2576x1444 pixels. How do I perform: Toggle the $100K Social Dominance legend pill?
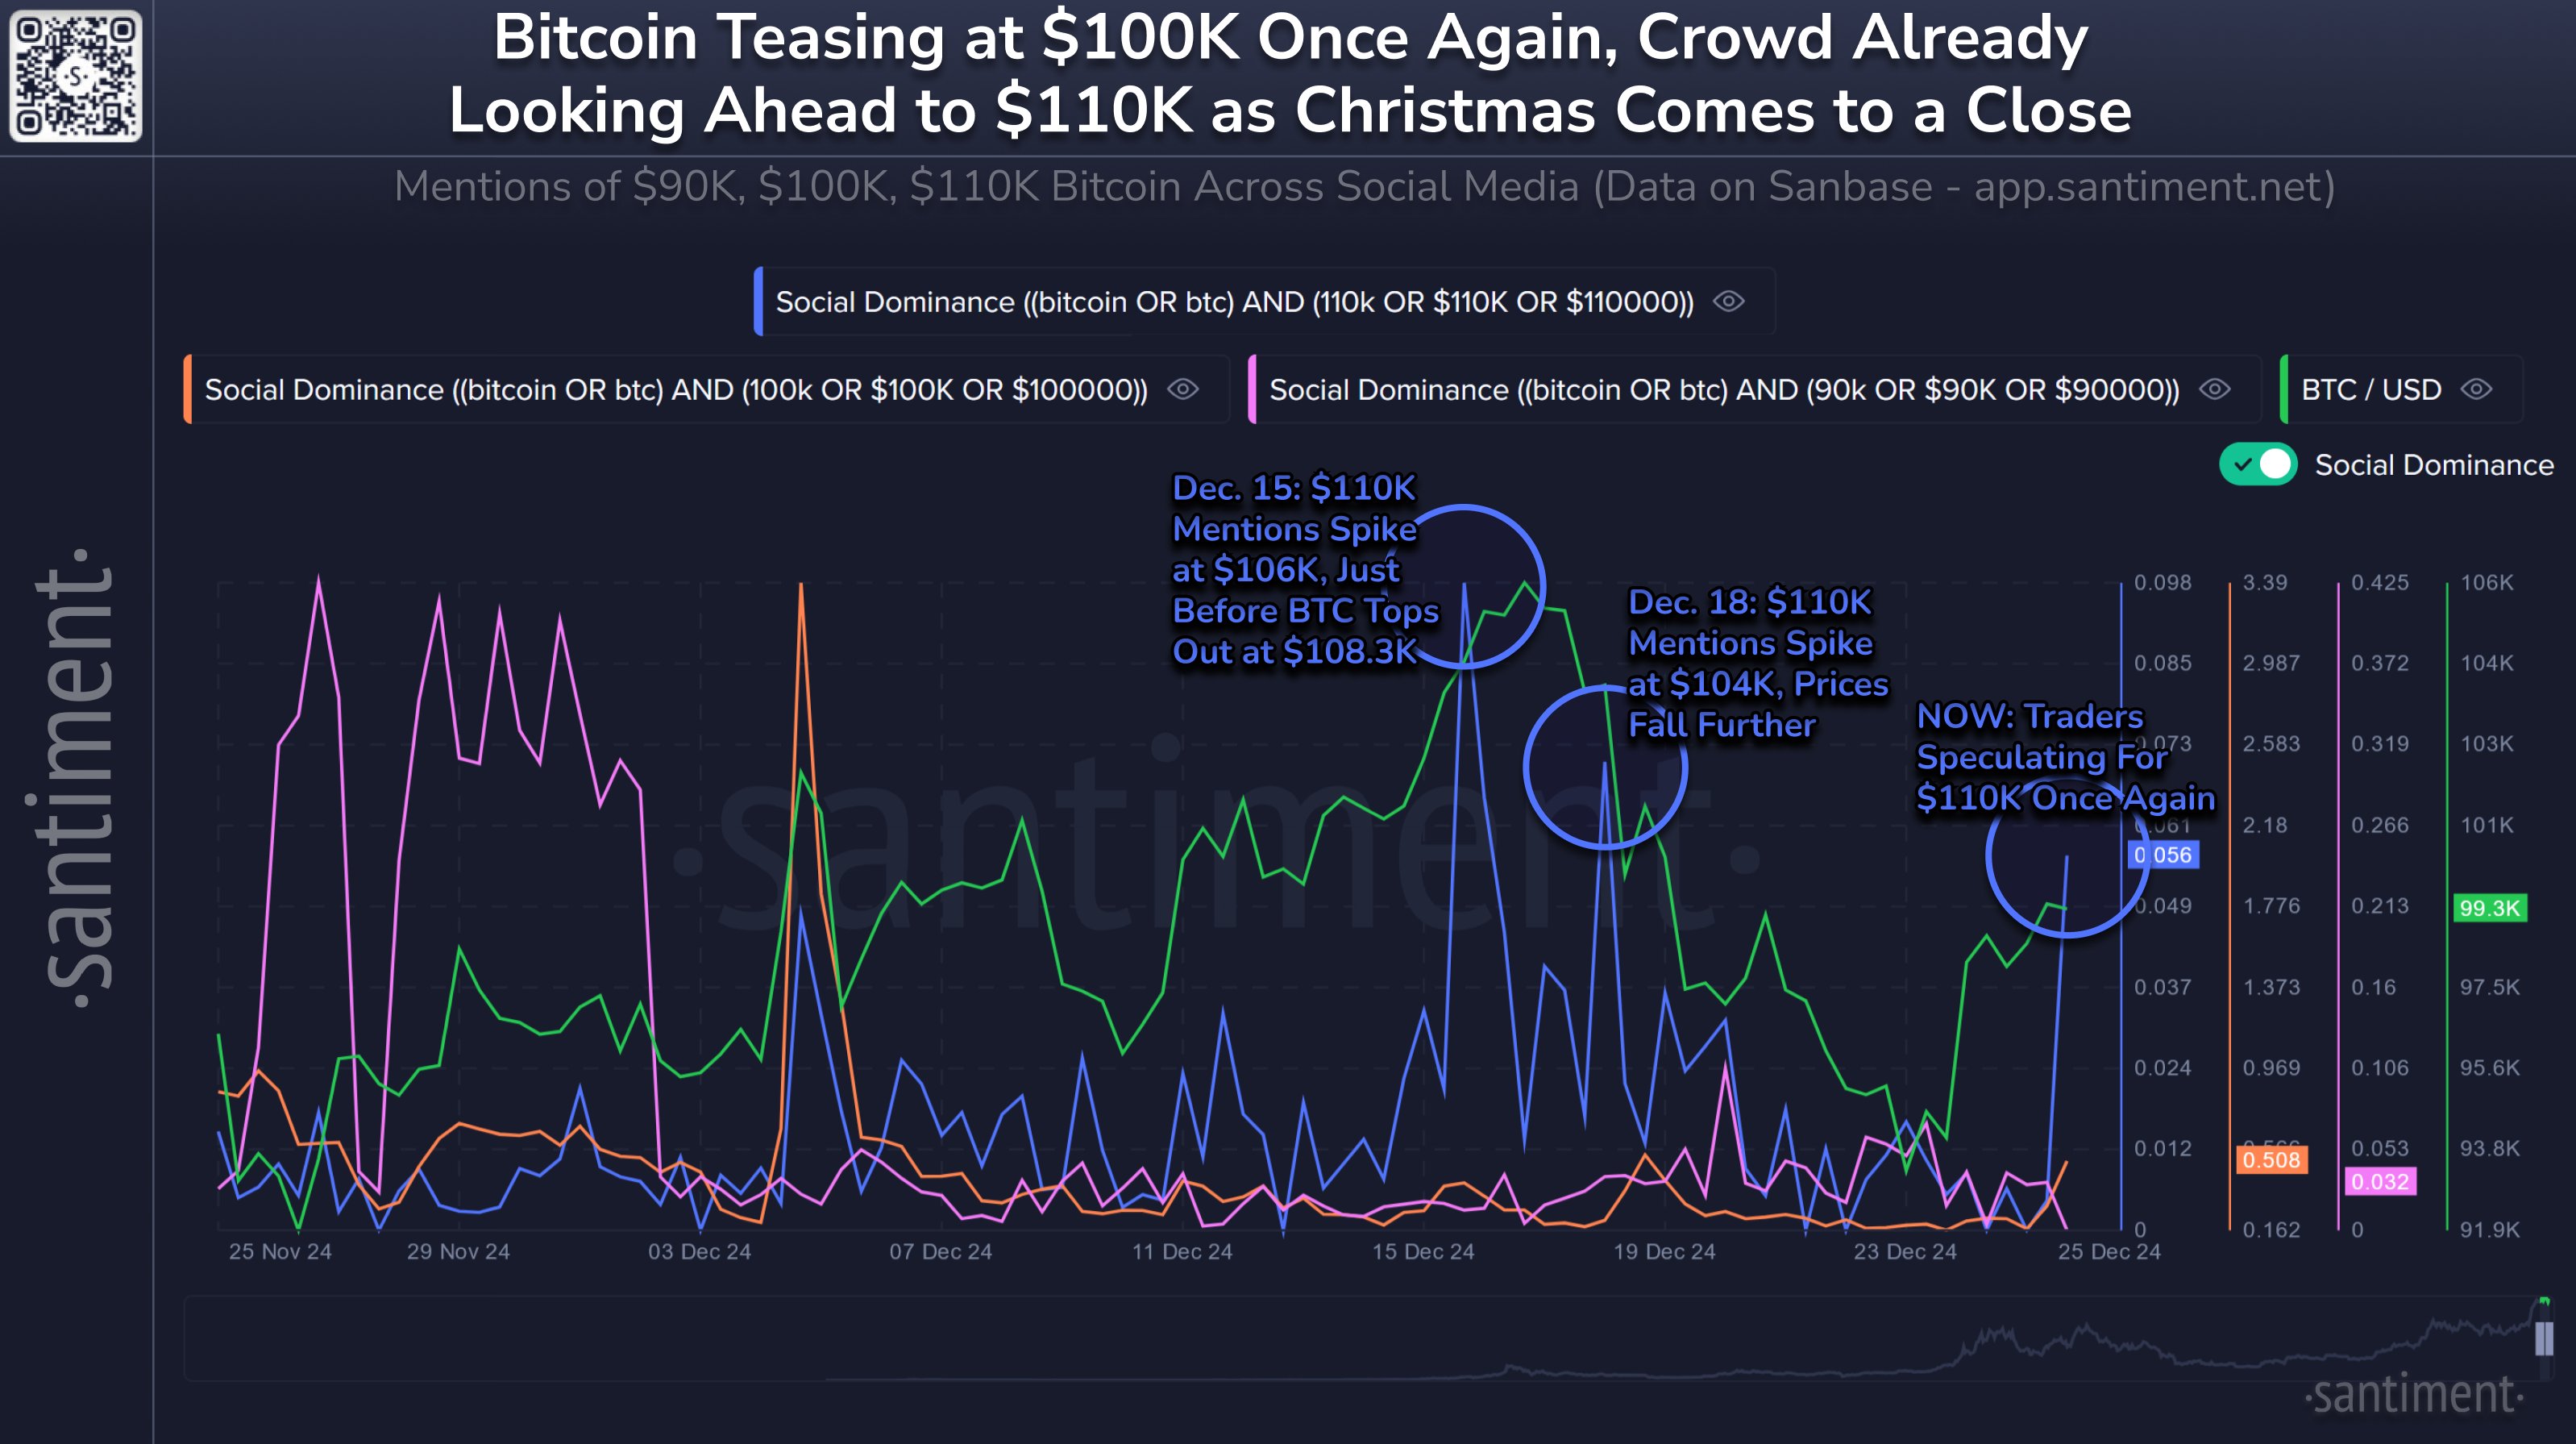tap(680, 390)
